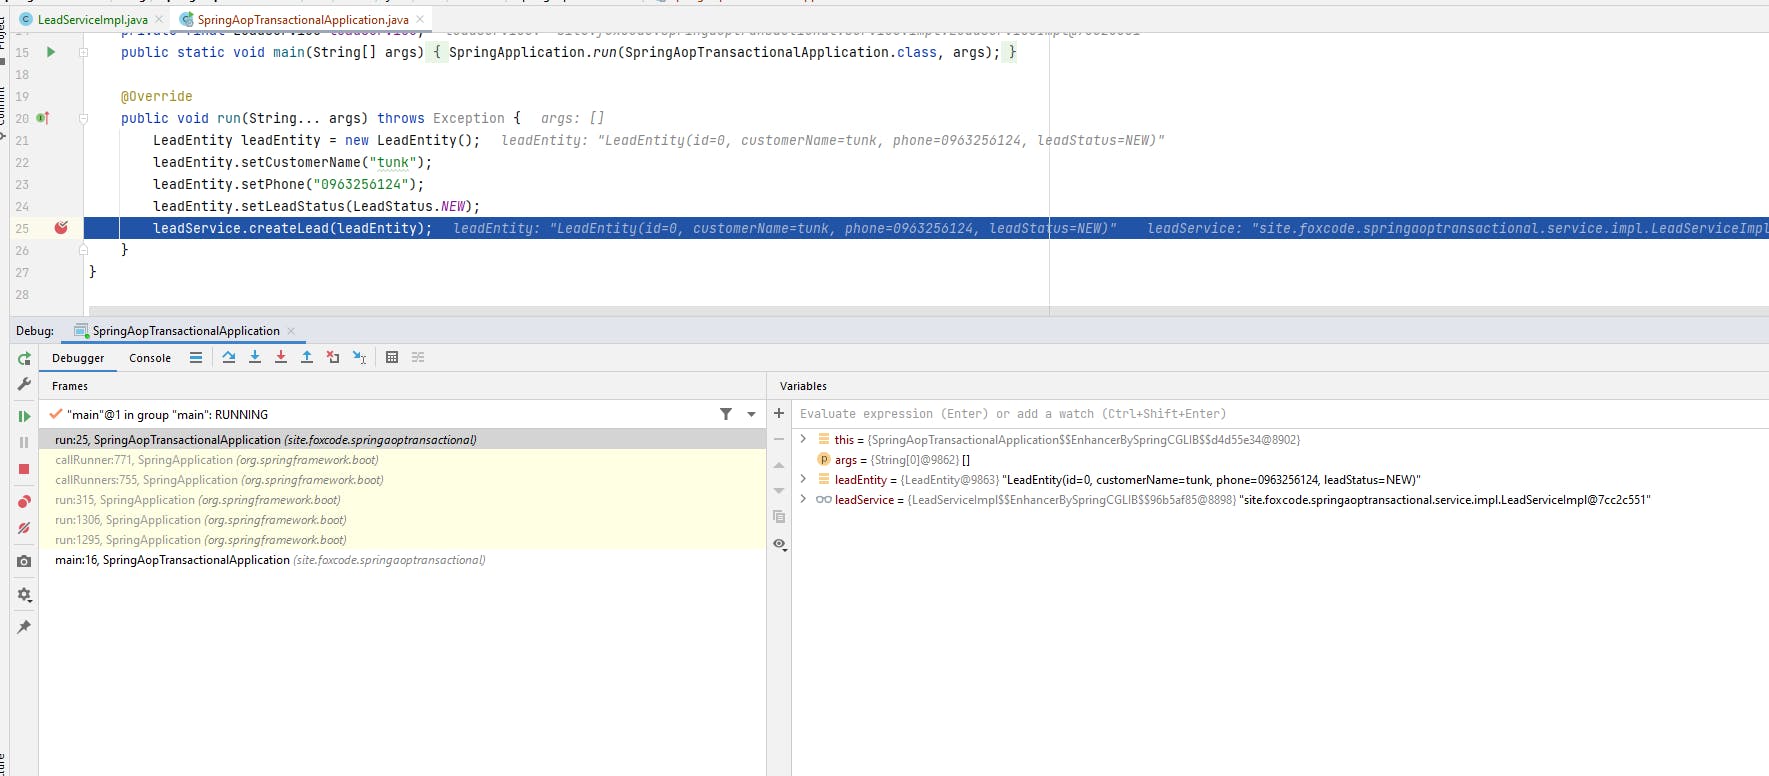Remove the watch with the minus icon
The image size is (1769, 776).
pyautogui.click(x=779, y=439)
